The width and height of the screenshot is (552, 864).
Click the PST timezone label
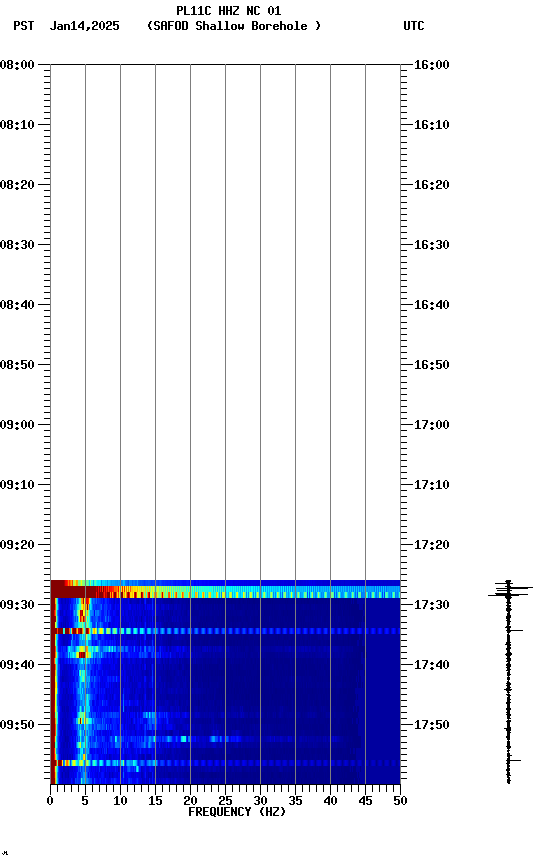24,26
